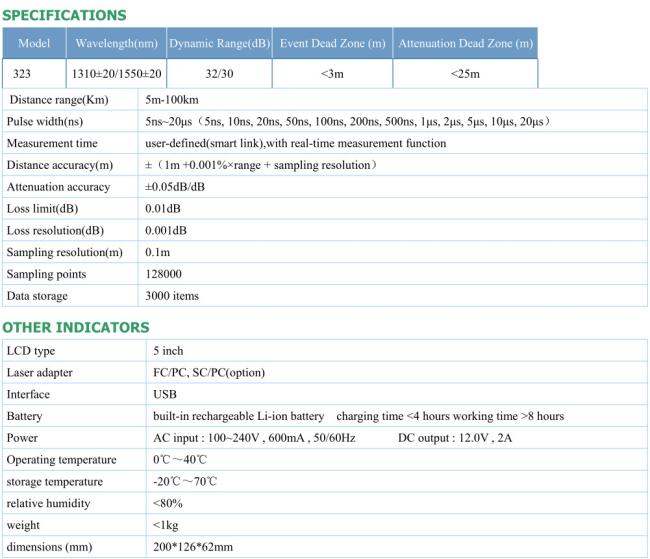650x559 pixels.
Task: Select the Model column header
Action: 34,43
